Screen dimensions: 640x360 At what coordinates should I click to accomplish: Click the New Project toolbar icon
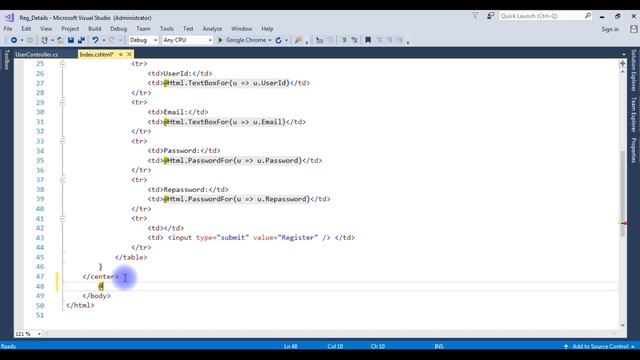pos(44,40)
